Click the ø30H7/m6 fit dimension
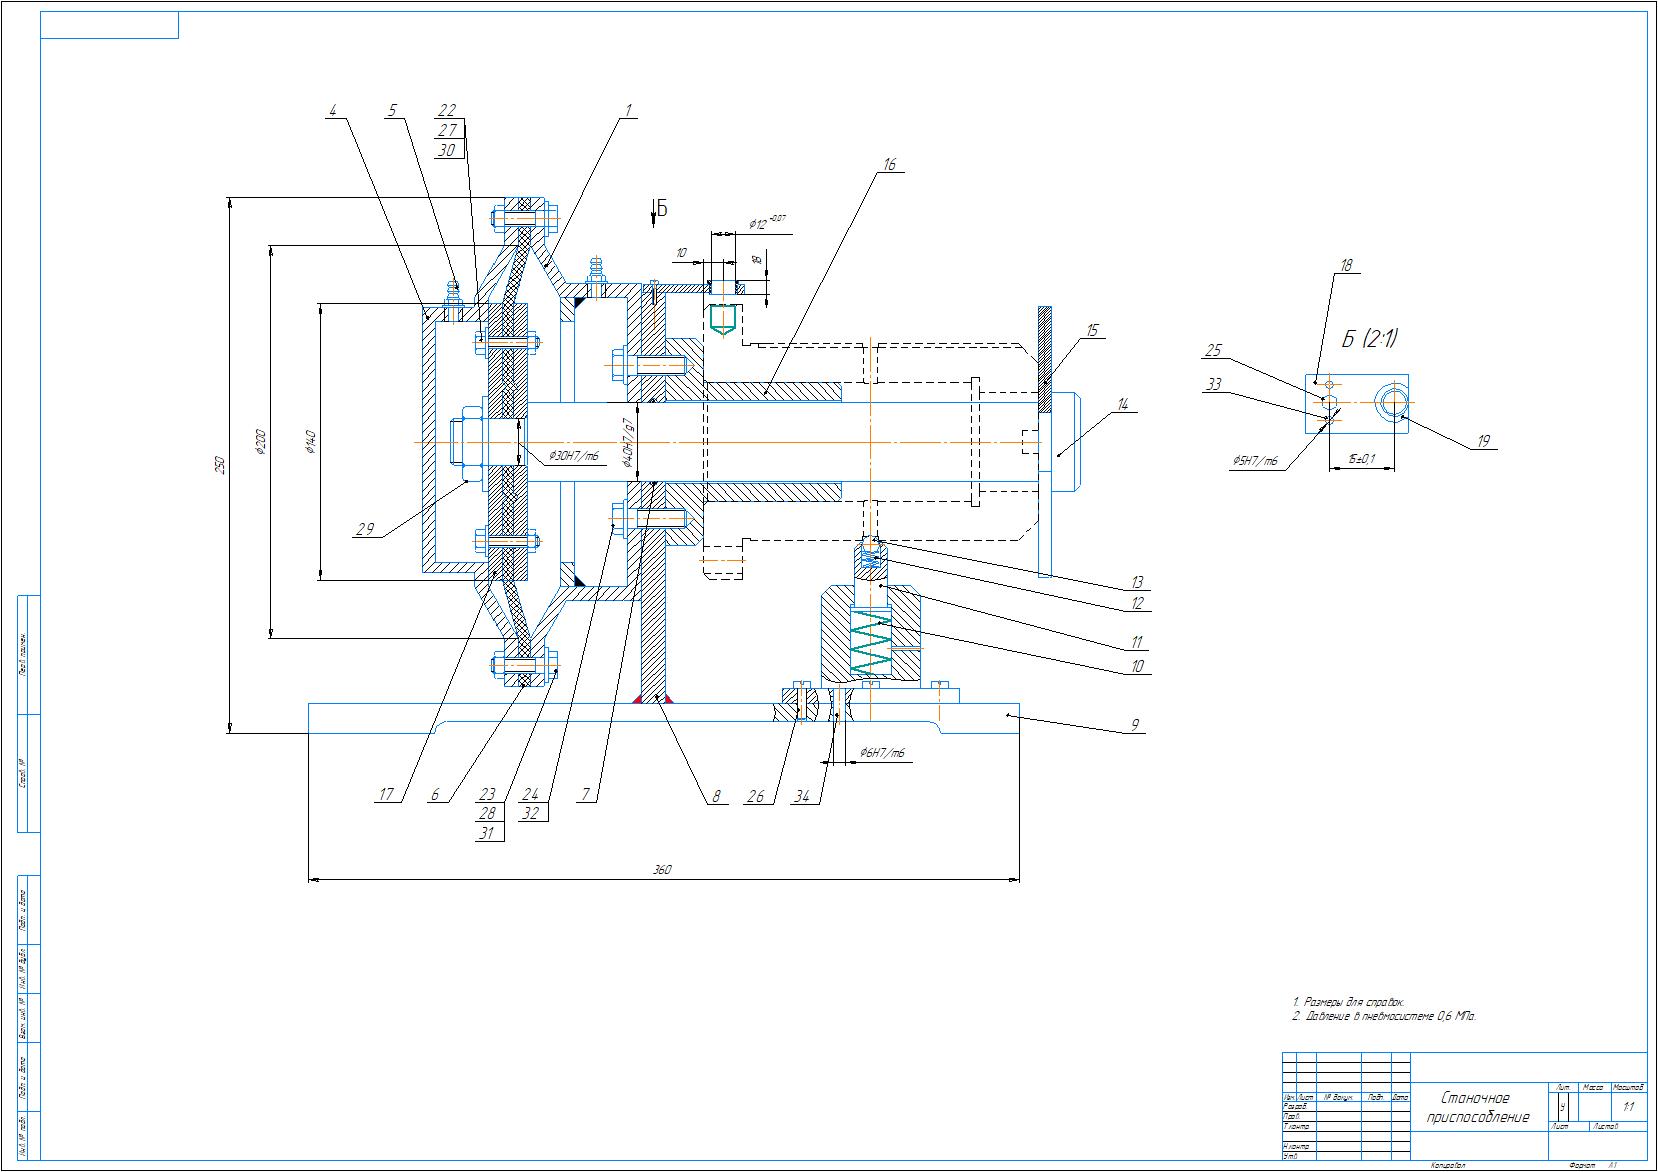 573,456
